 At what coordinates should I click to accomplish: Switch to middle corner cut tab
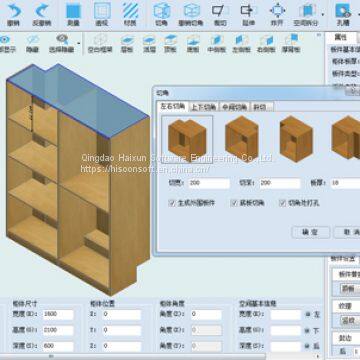tap(234, 107)
